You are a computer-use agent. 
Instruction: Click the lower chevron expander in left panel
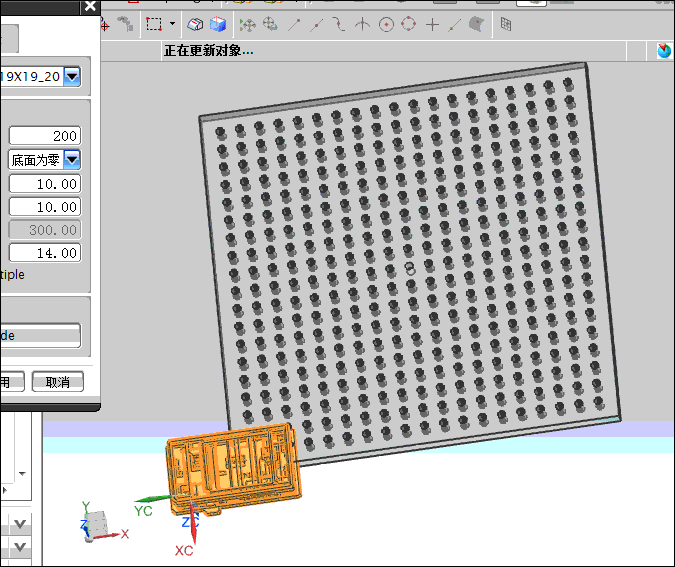20,547
